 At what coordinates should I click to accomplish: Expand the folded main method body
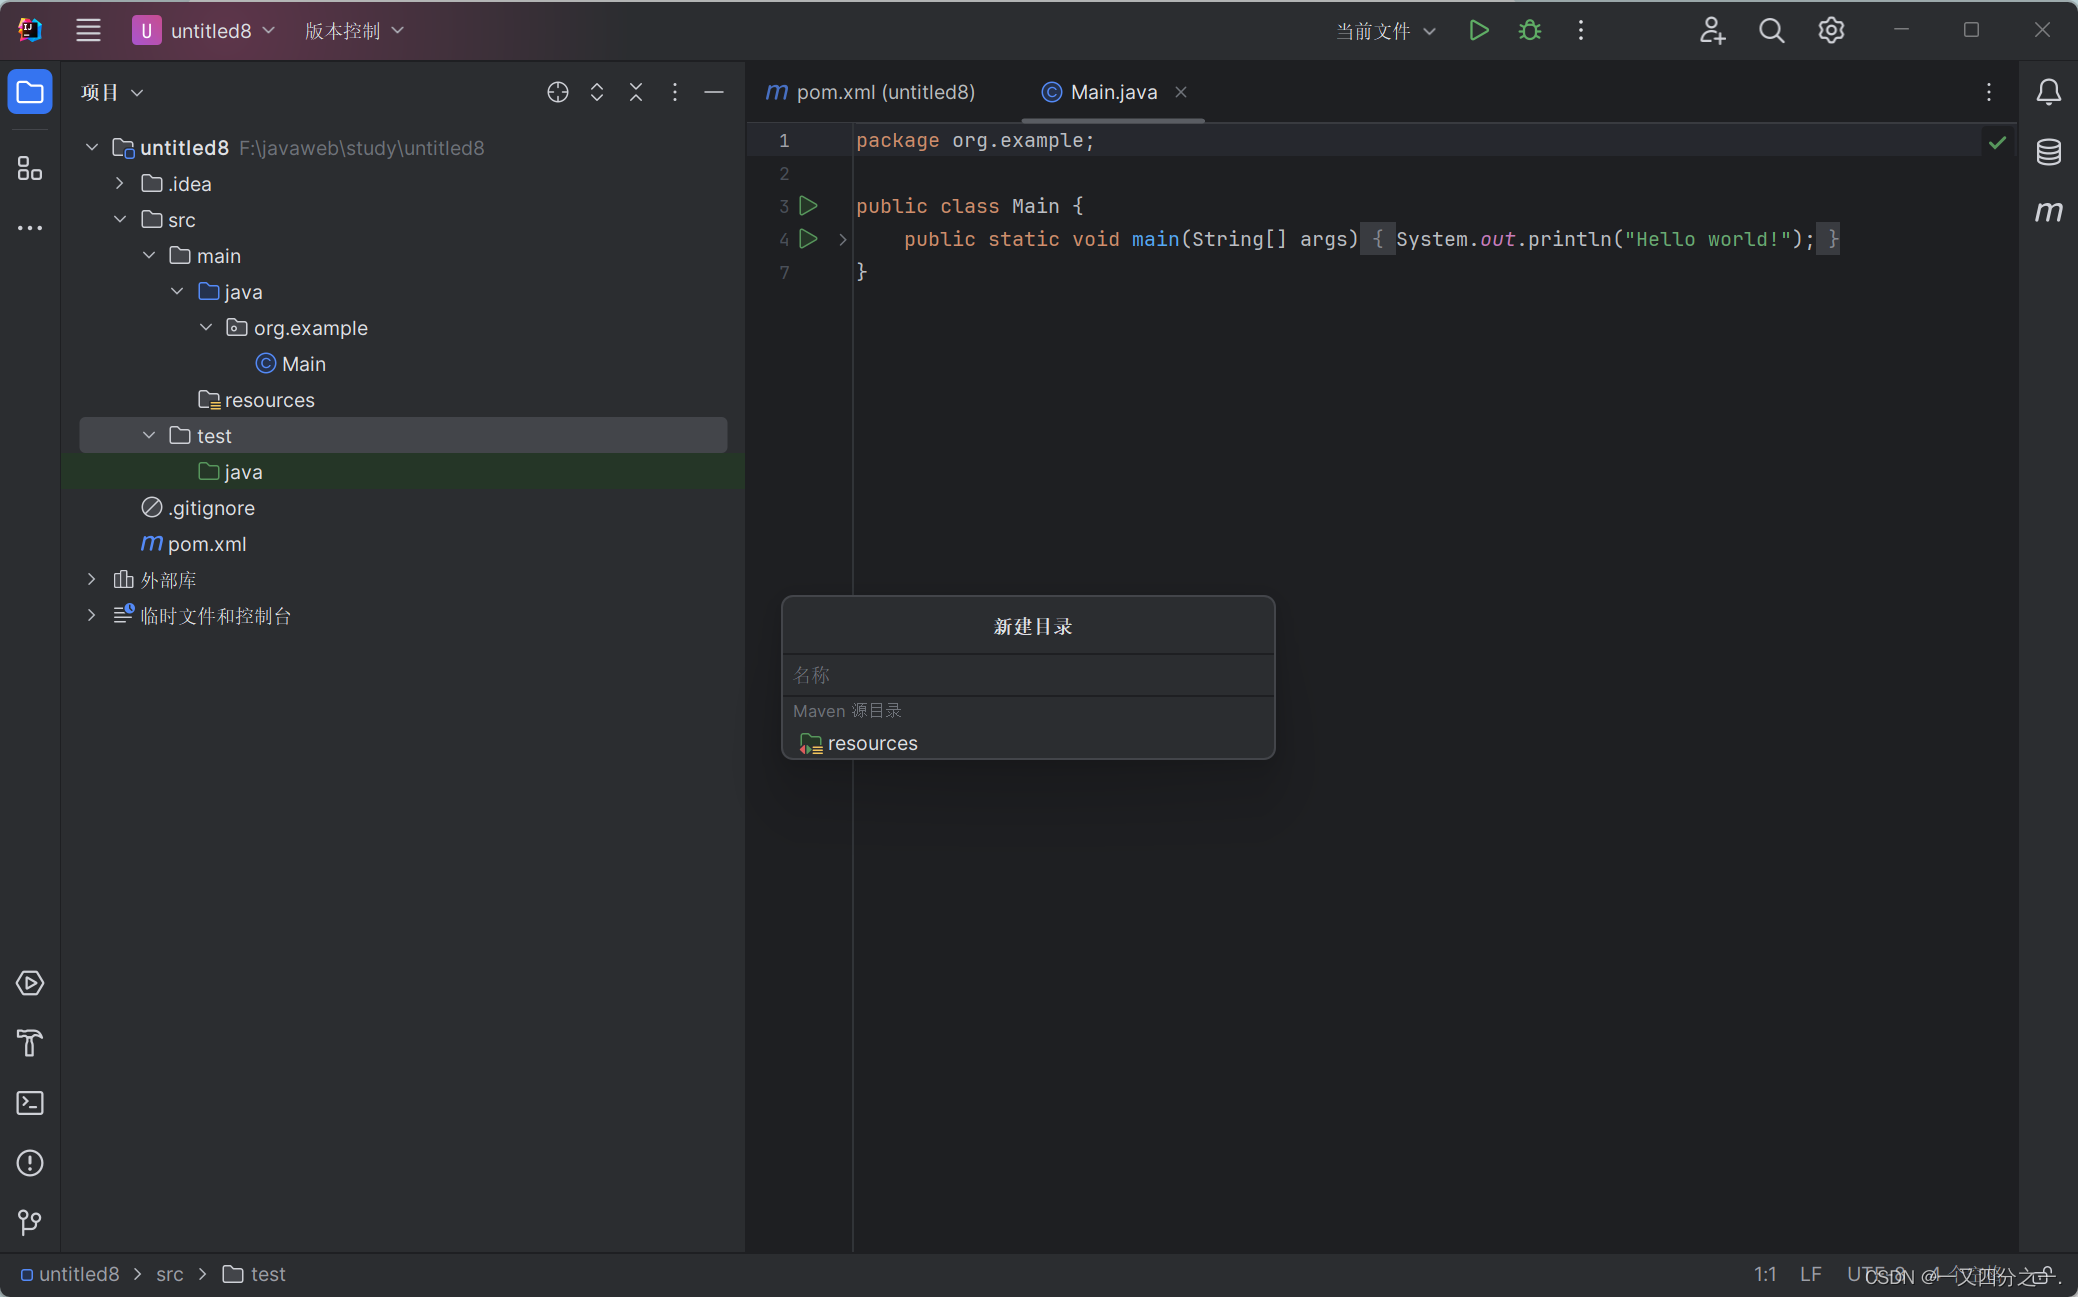click(x=843, y=239)
